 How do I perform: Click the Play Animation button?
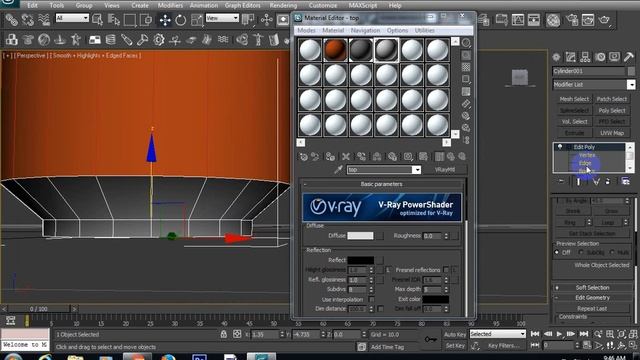559,334
